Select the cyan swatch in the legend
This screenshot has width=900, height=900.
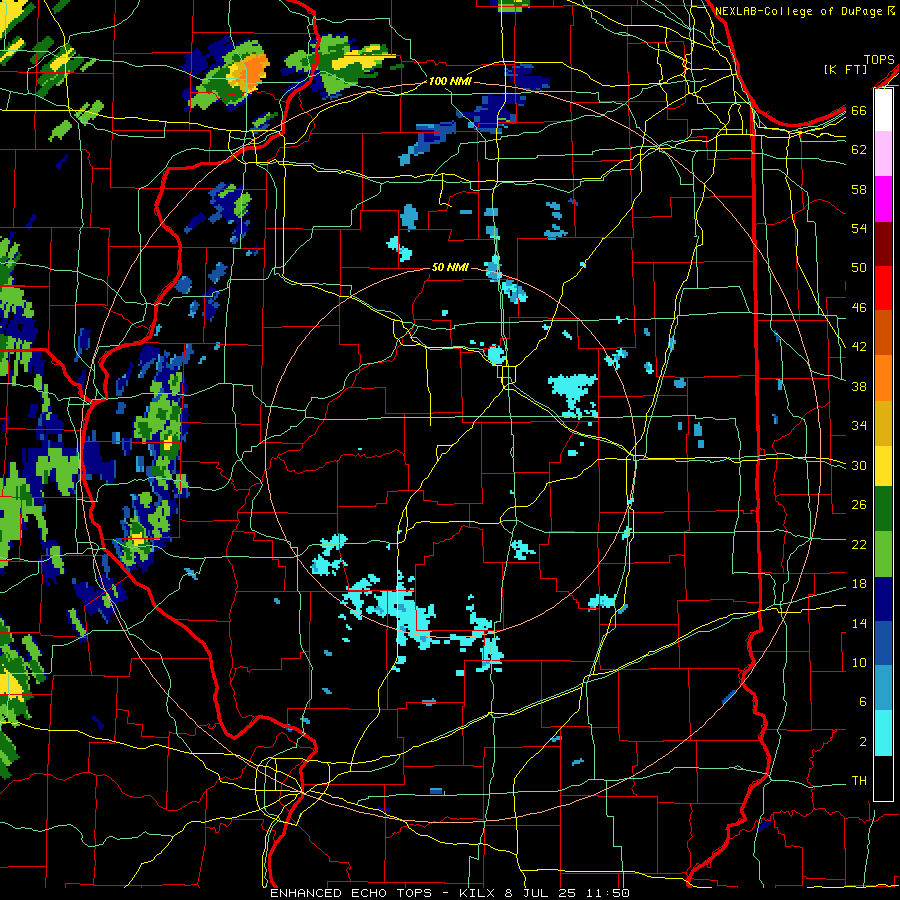tap(883, 733)
